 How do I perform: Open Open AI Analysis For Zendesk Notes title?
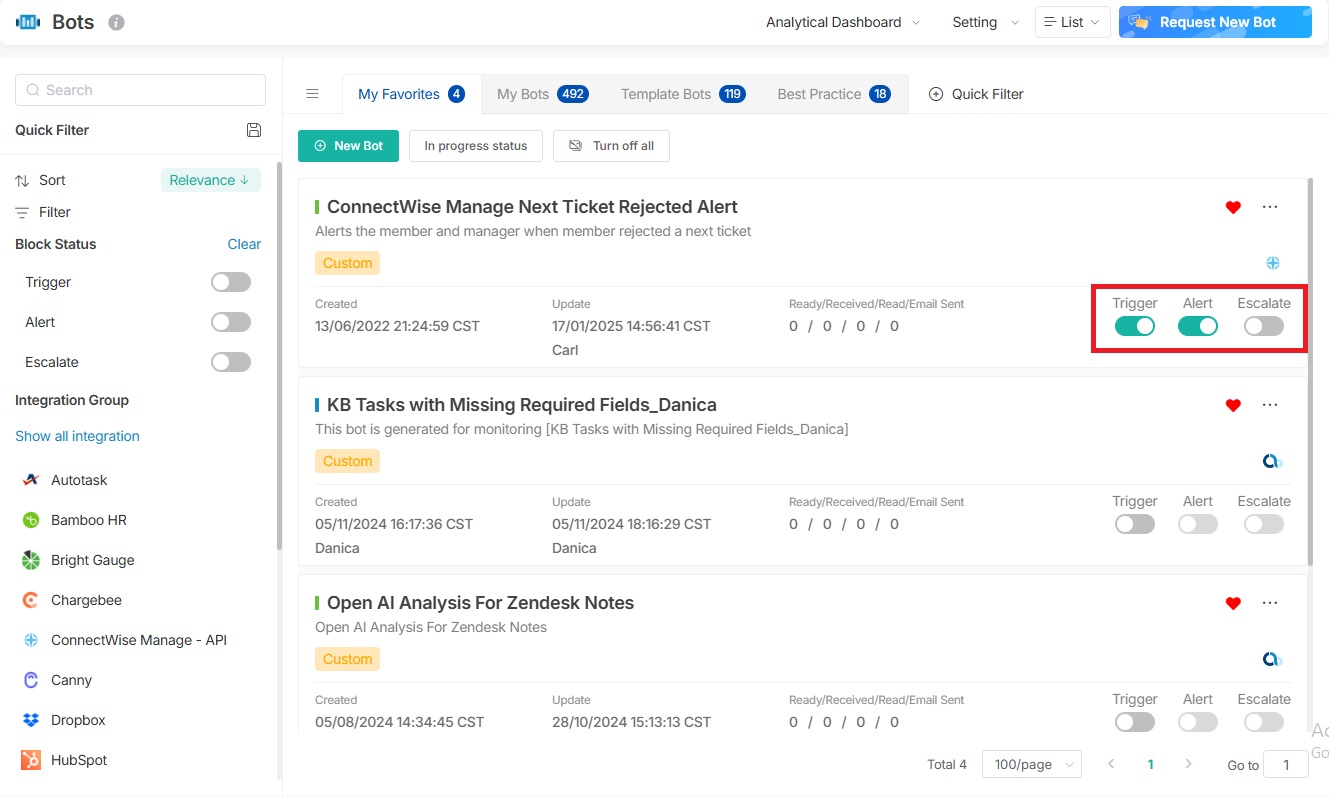click(x=480, y=603)
